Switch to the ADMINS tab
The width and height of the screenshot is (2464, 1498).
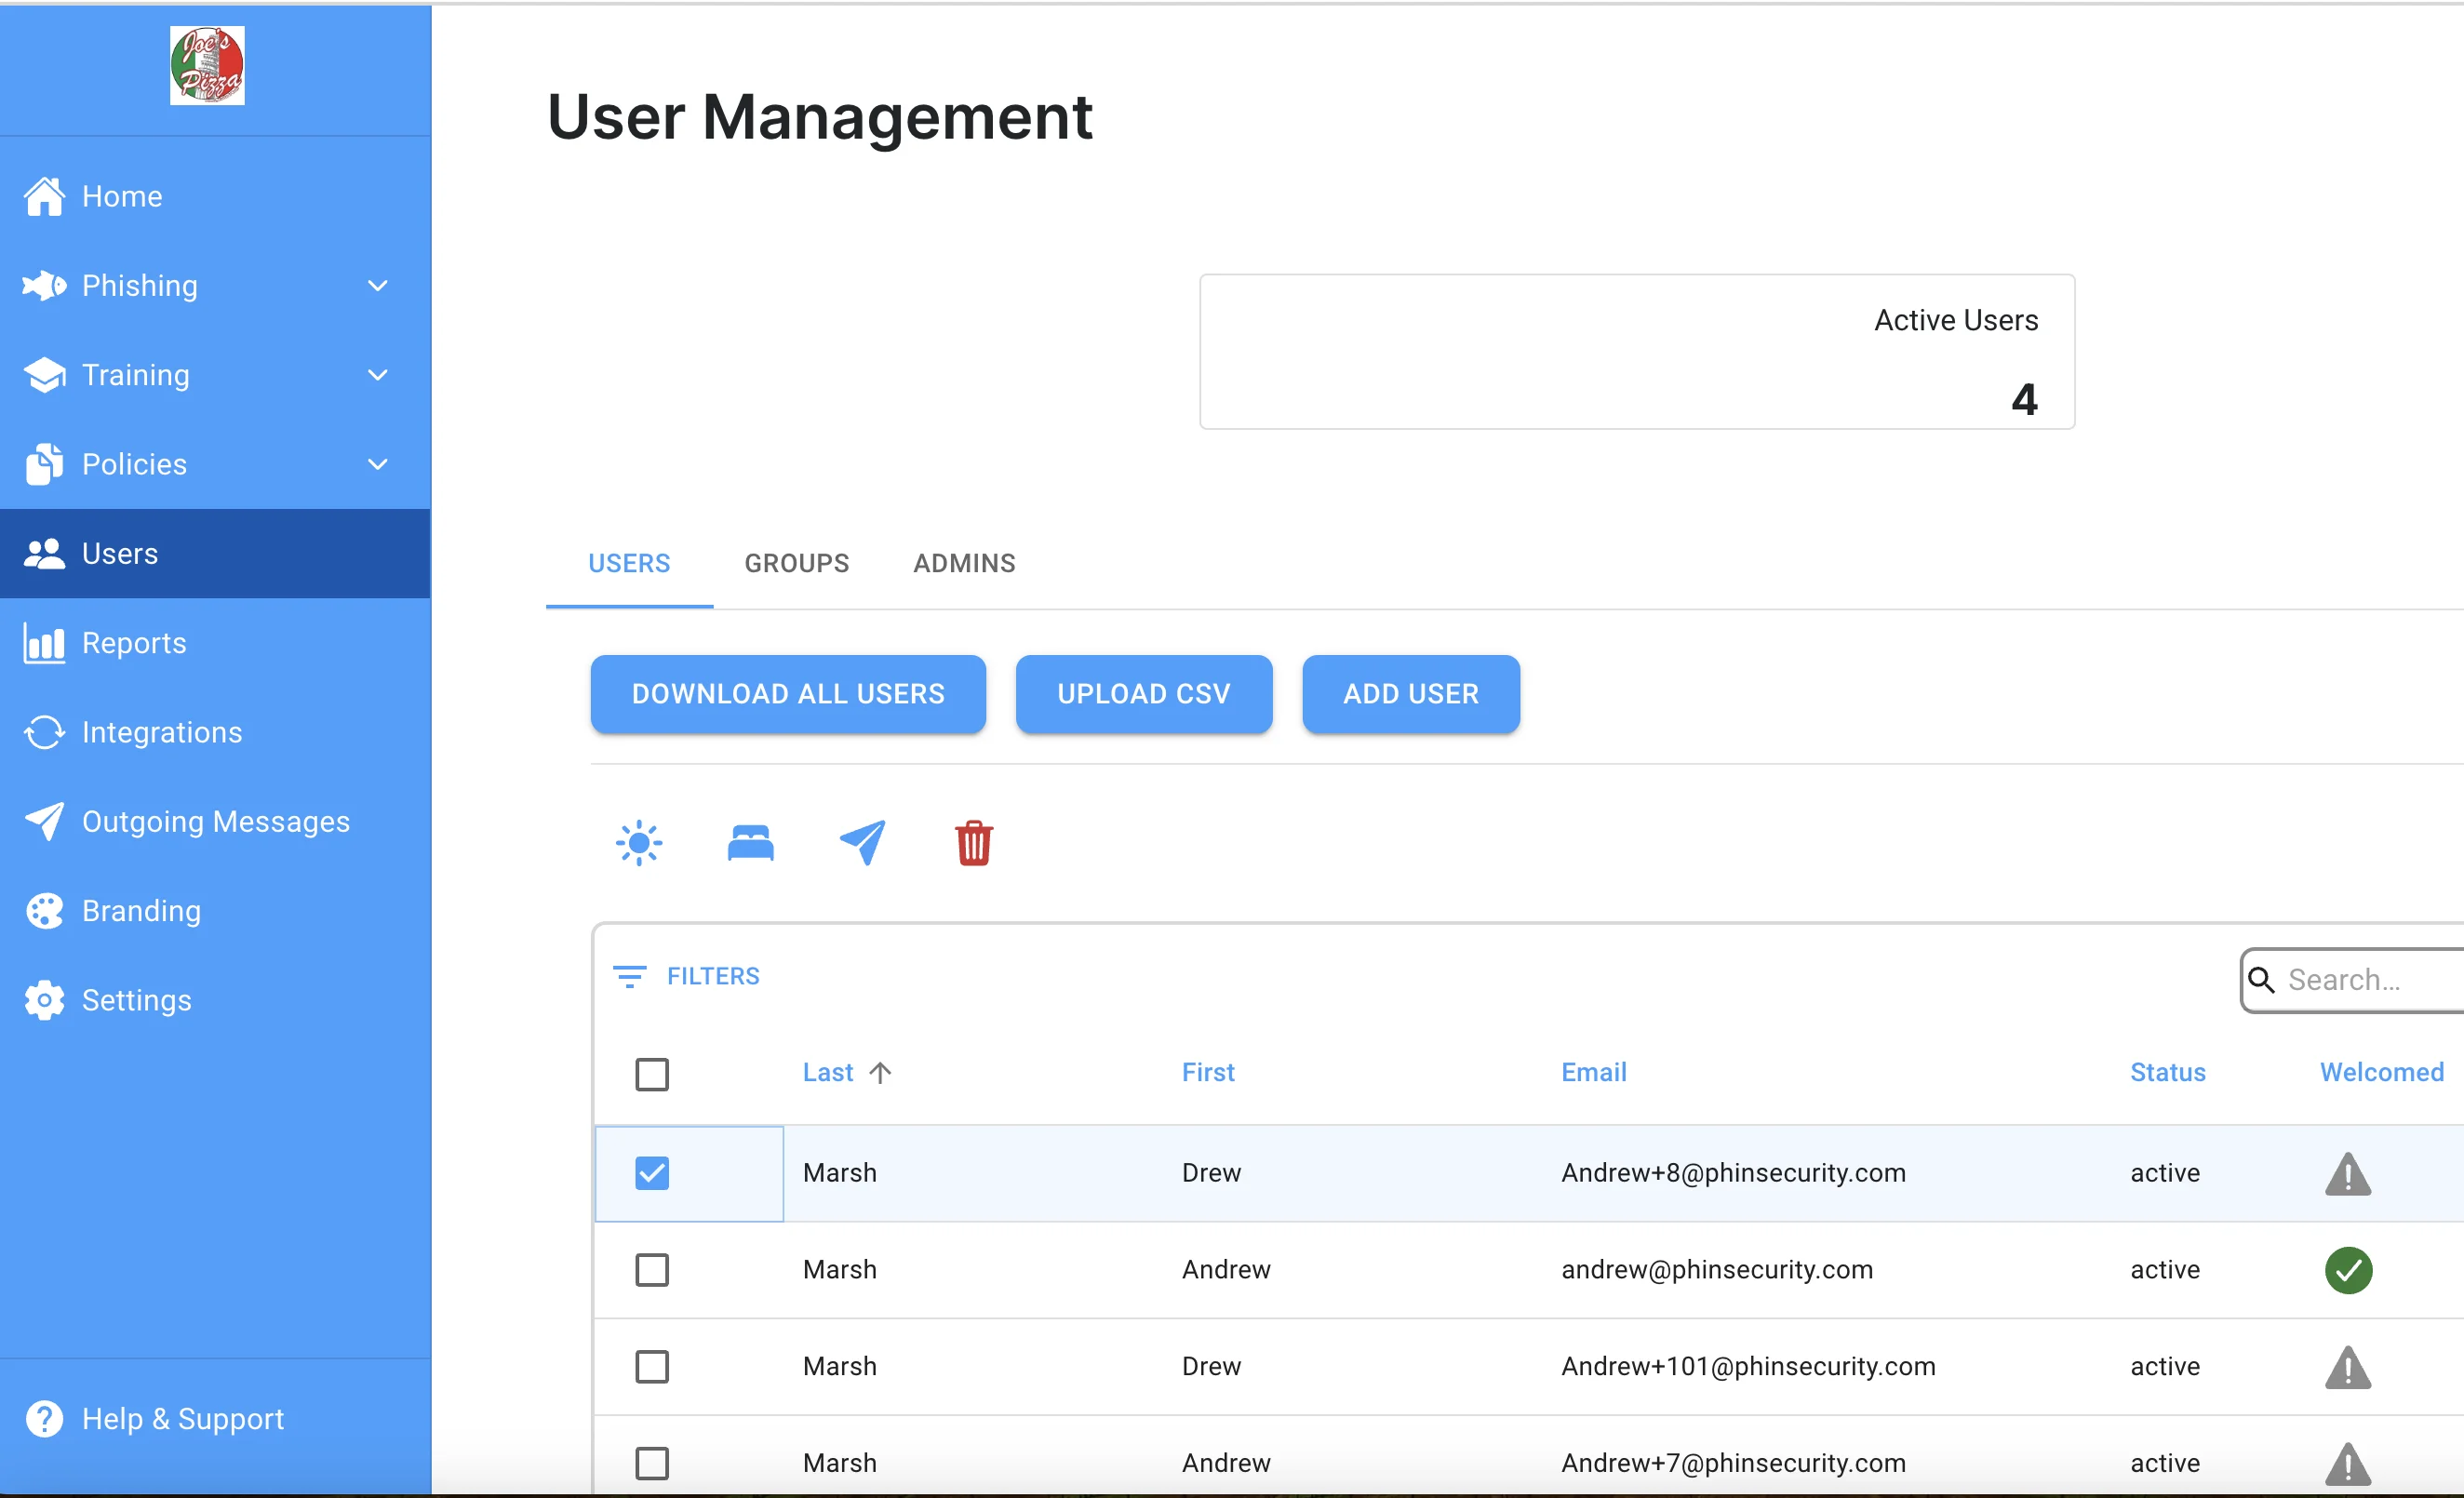[x=963, y=563]
